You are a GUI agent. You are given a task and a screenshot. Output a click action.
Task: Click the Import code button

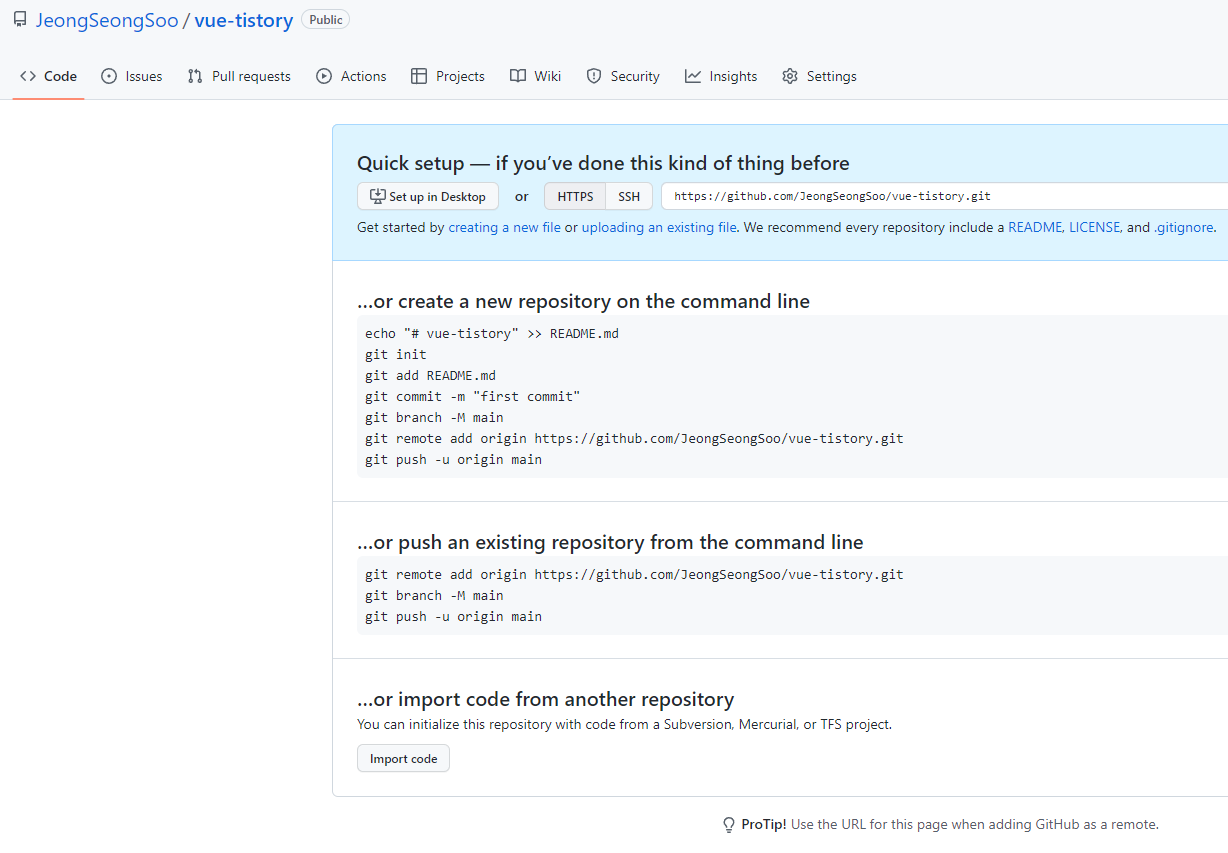point(404,758)
